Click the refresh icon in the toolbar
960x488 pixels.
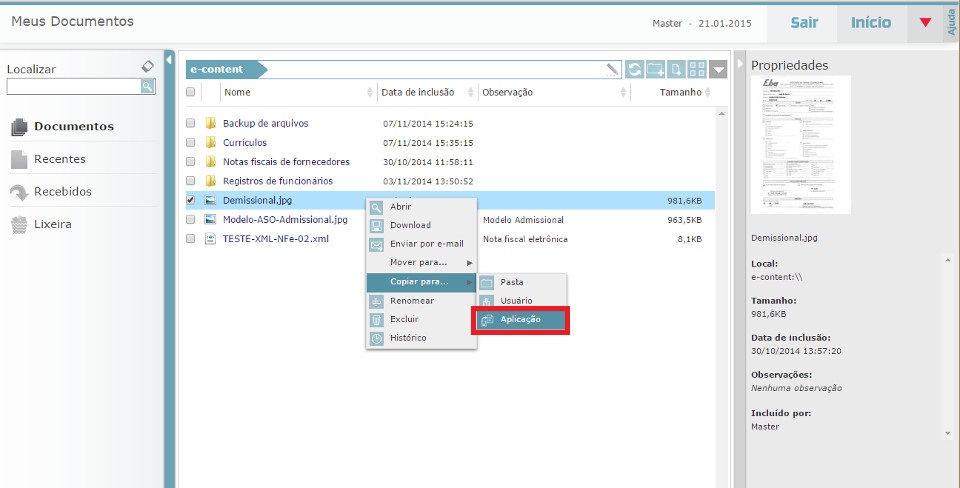[635, 70]
